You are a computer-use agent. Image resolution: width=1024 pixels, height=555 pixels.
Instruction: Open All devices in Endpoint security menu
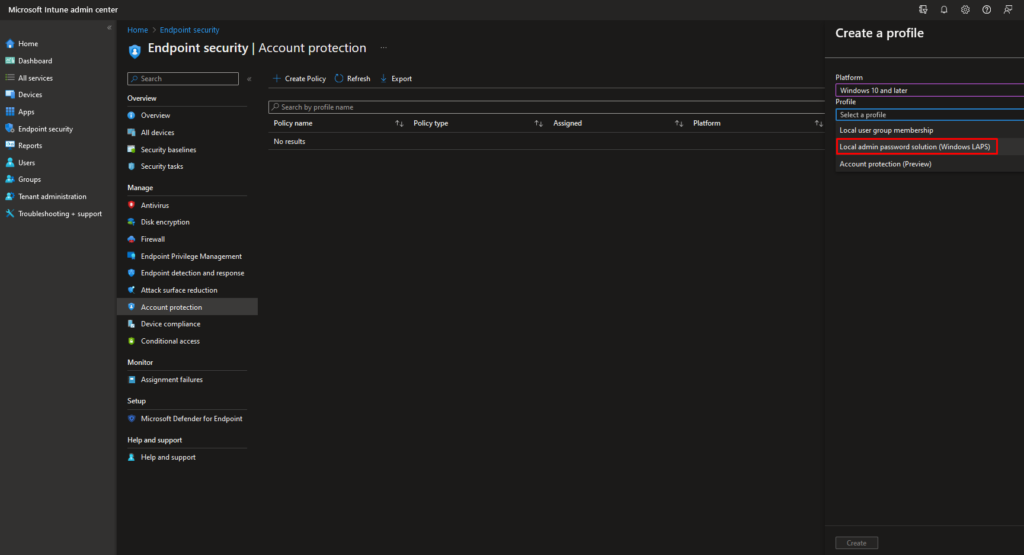point(157,133)
